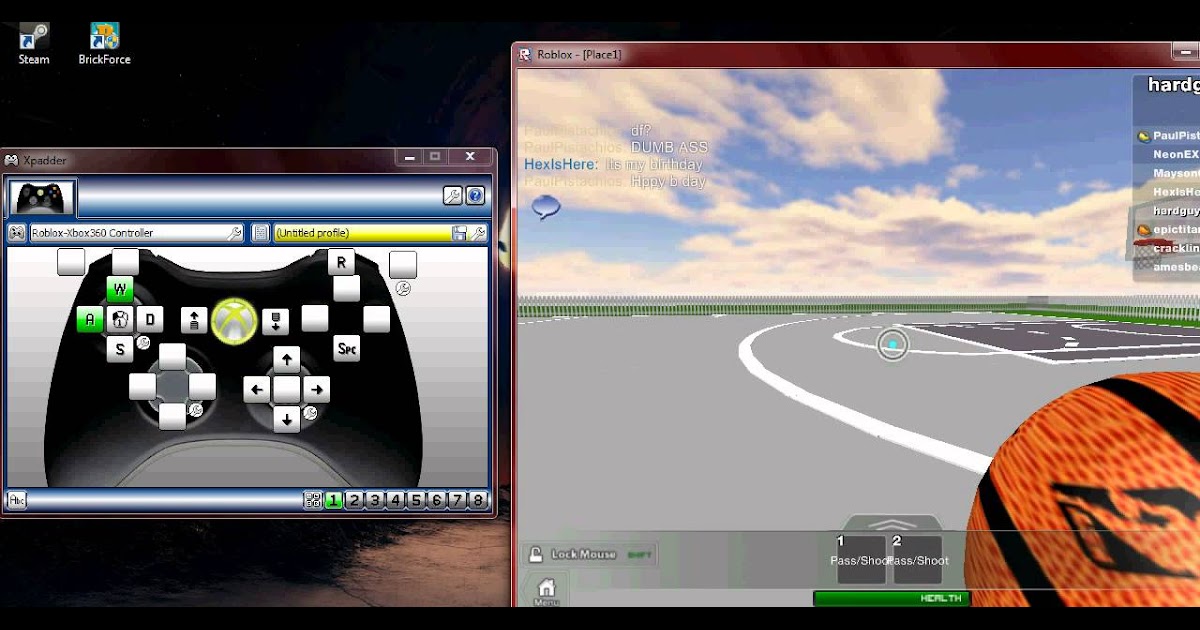Select Roblox tool slot 1 Pass/Shoot
1200x630 pixels.
(x=861, y=560)
